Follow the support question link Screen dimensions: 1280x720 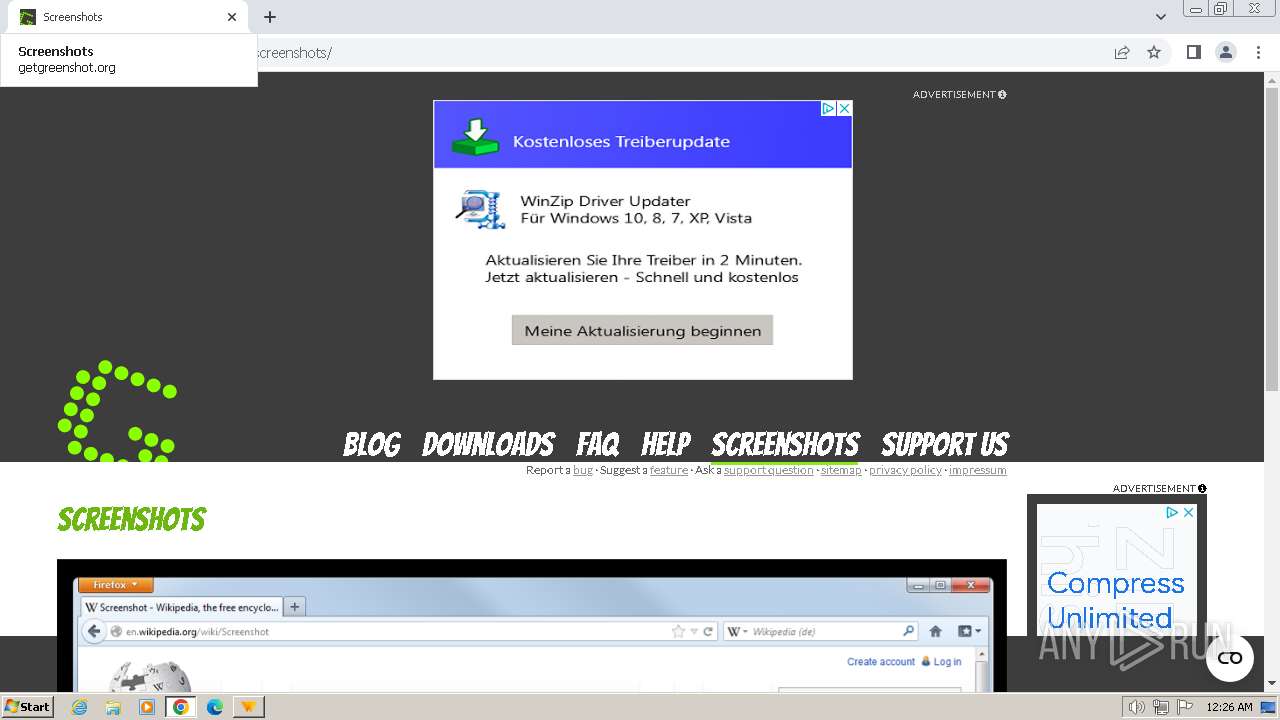point(768,470)
